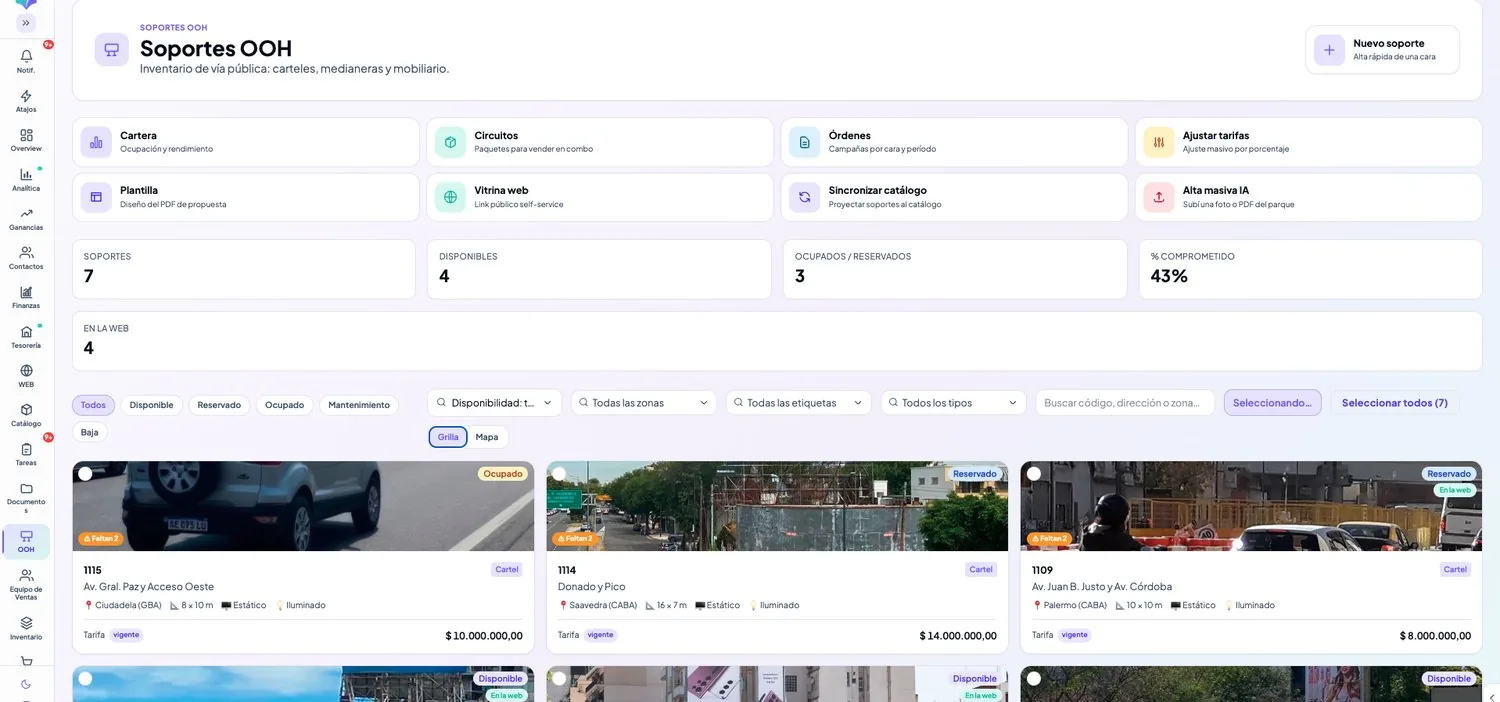Image resolution: width=1500 pixels, height=702 pixels.
Task: Click address Av. Juan B. Justo y Av. Córdoba
Action: pos(1102,587)
